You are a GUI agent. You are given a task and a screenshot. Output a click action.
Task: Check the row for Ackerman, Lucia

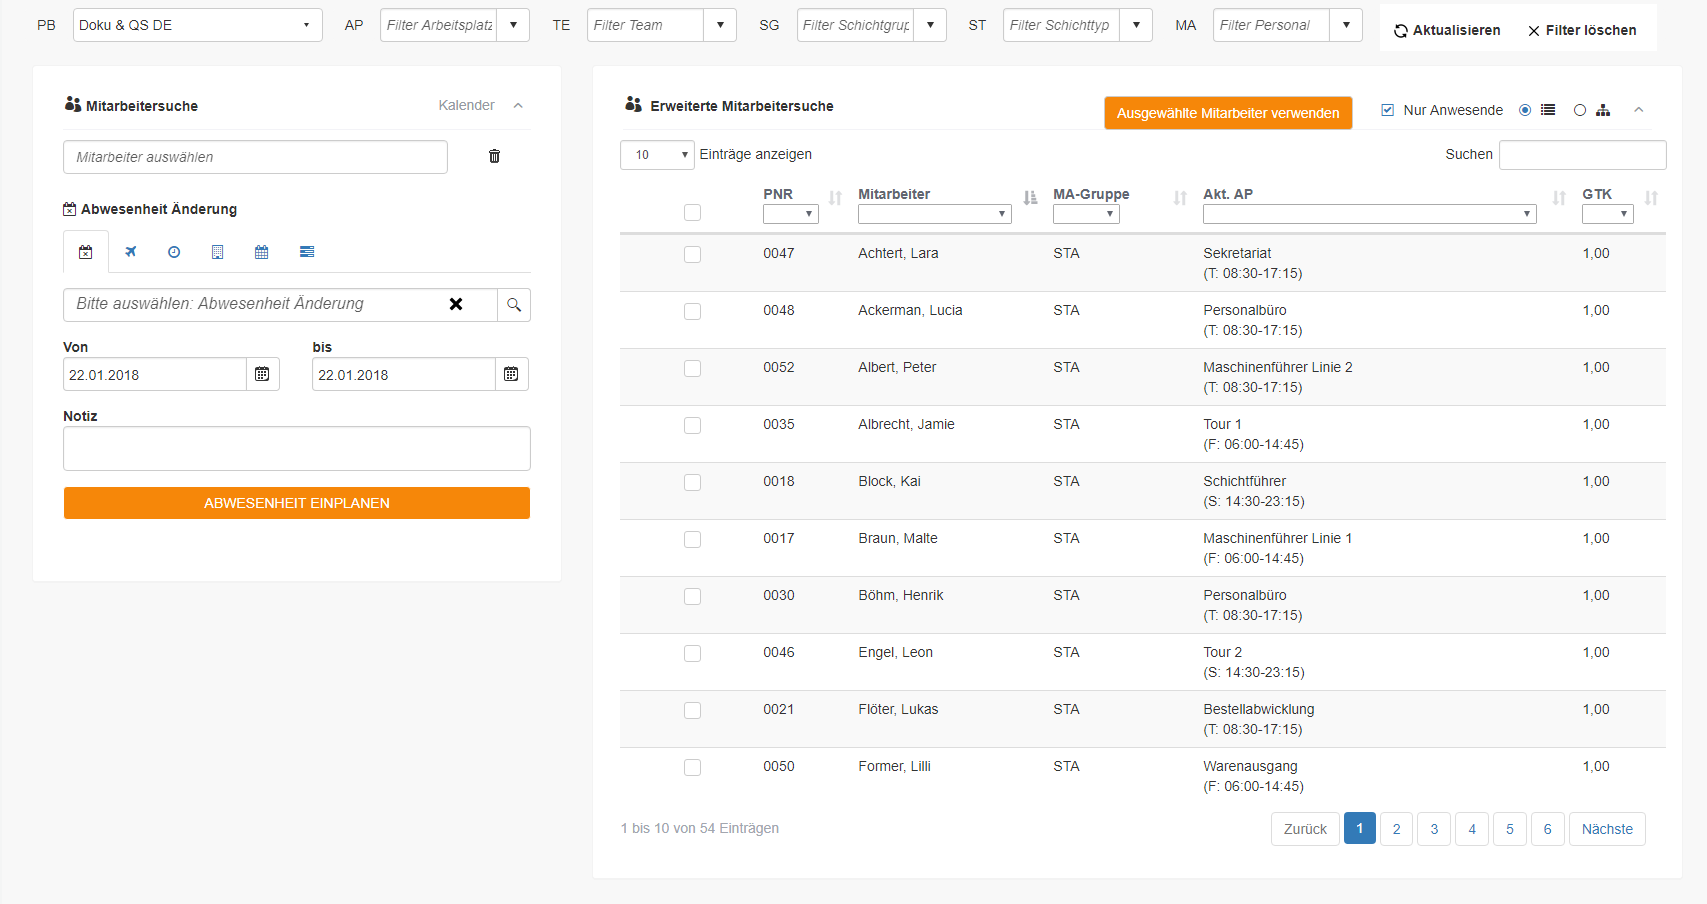pyautogui.click(x=692, y=311)
